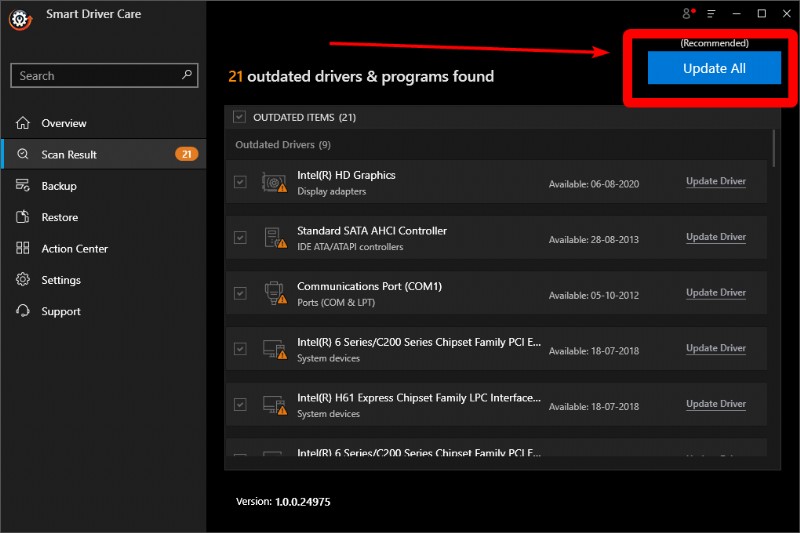The image size is (800, 533).
Task: Click 'Available: 06-08-2020' date text
Action: pyautogui.click(x=594, y=184)
